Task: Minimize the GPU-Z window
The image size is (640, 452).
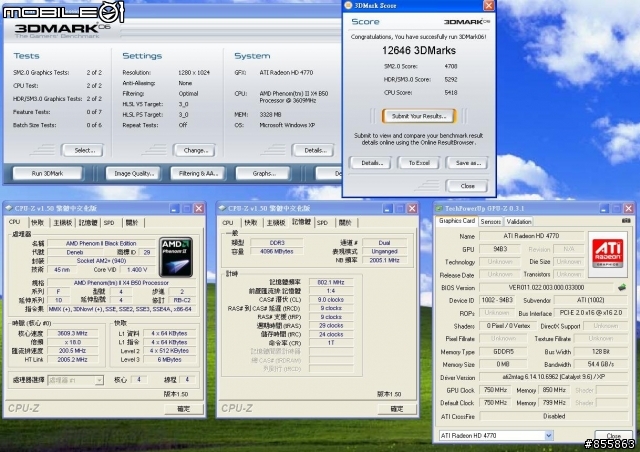Action: tap(604, 209)
